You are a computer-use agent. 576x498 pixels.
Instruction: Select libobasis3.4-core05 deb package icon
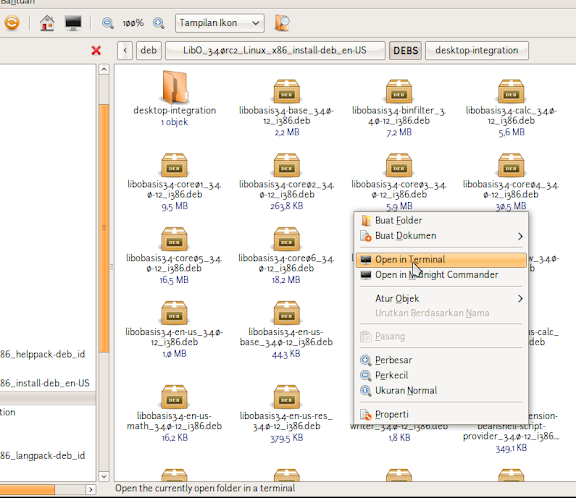click(x=174, y=239)
